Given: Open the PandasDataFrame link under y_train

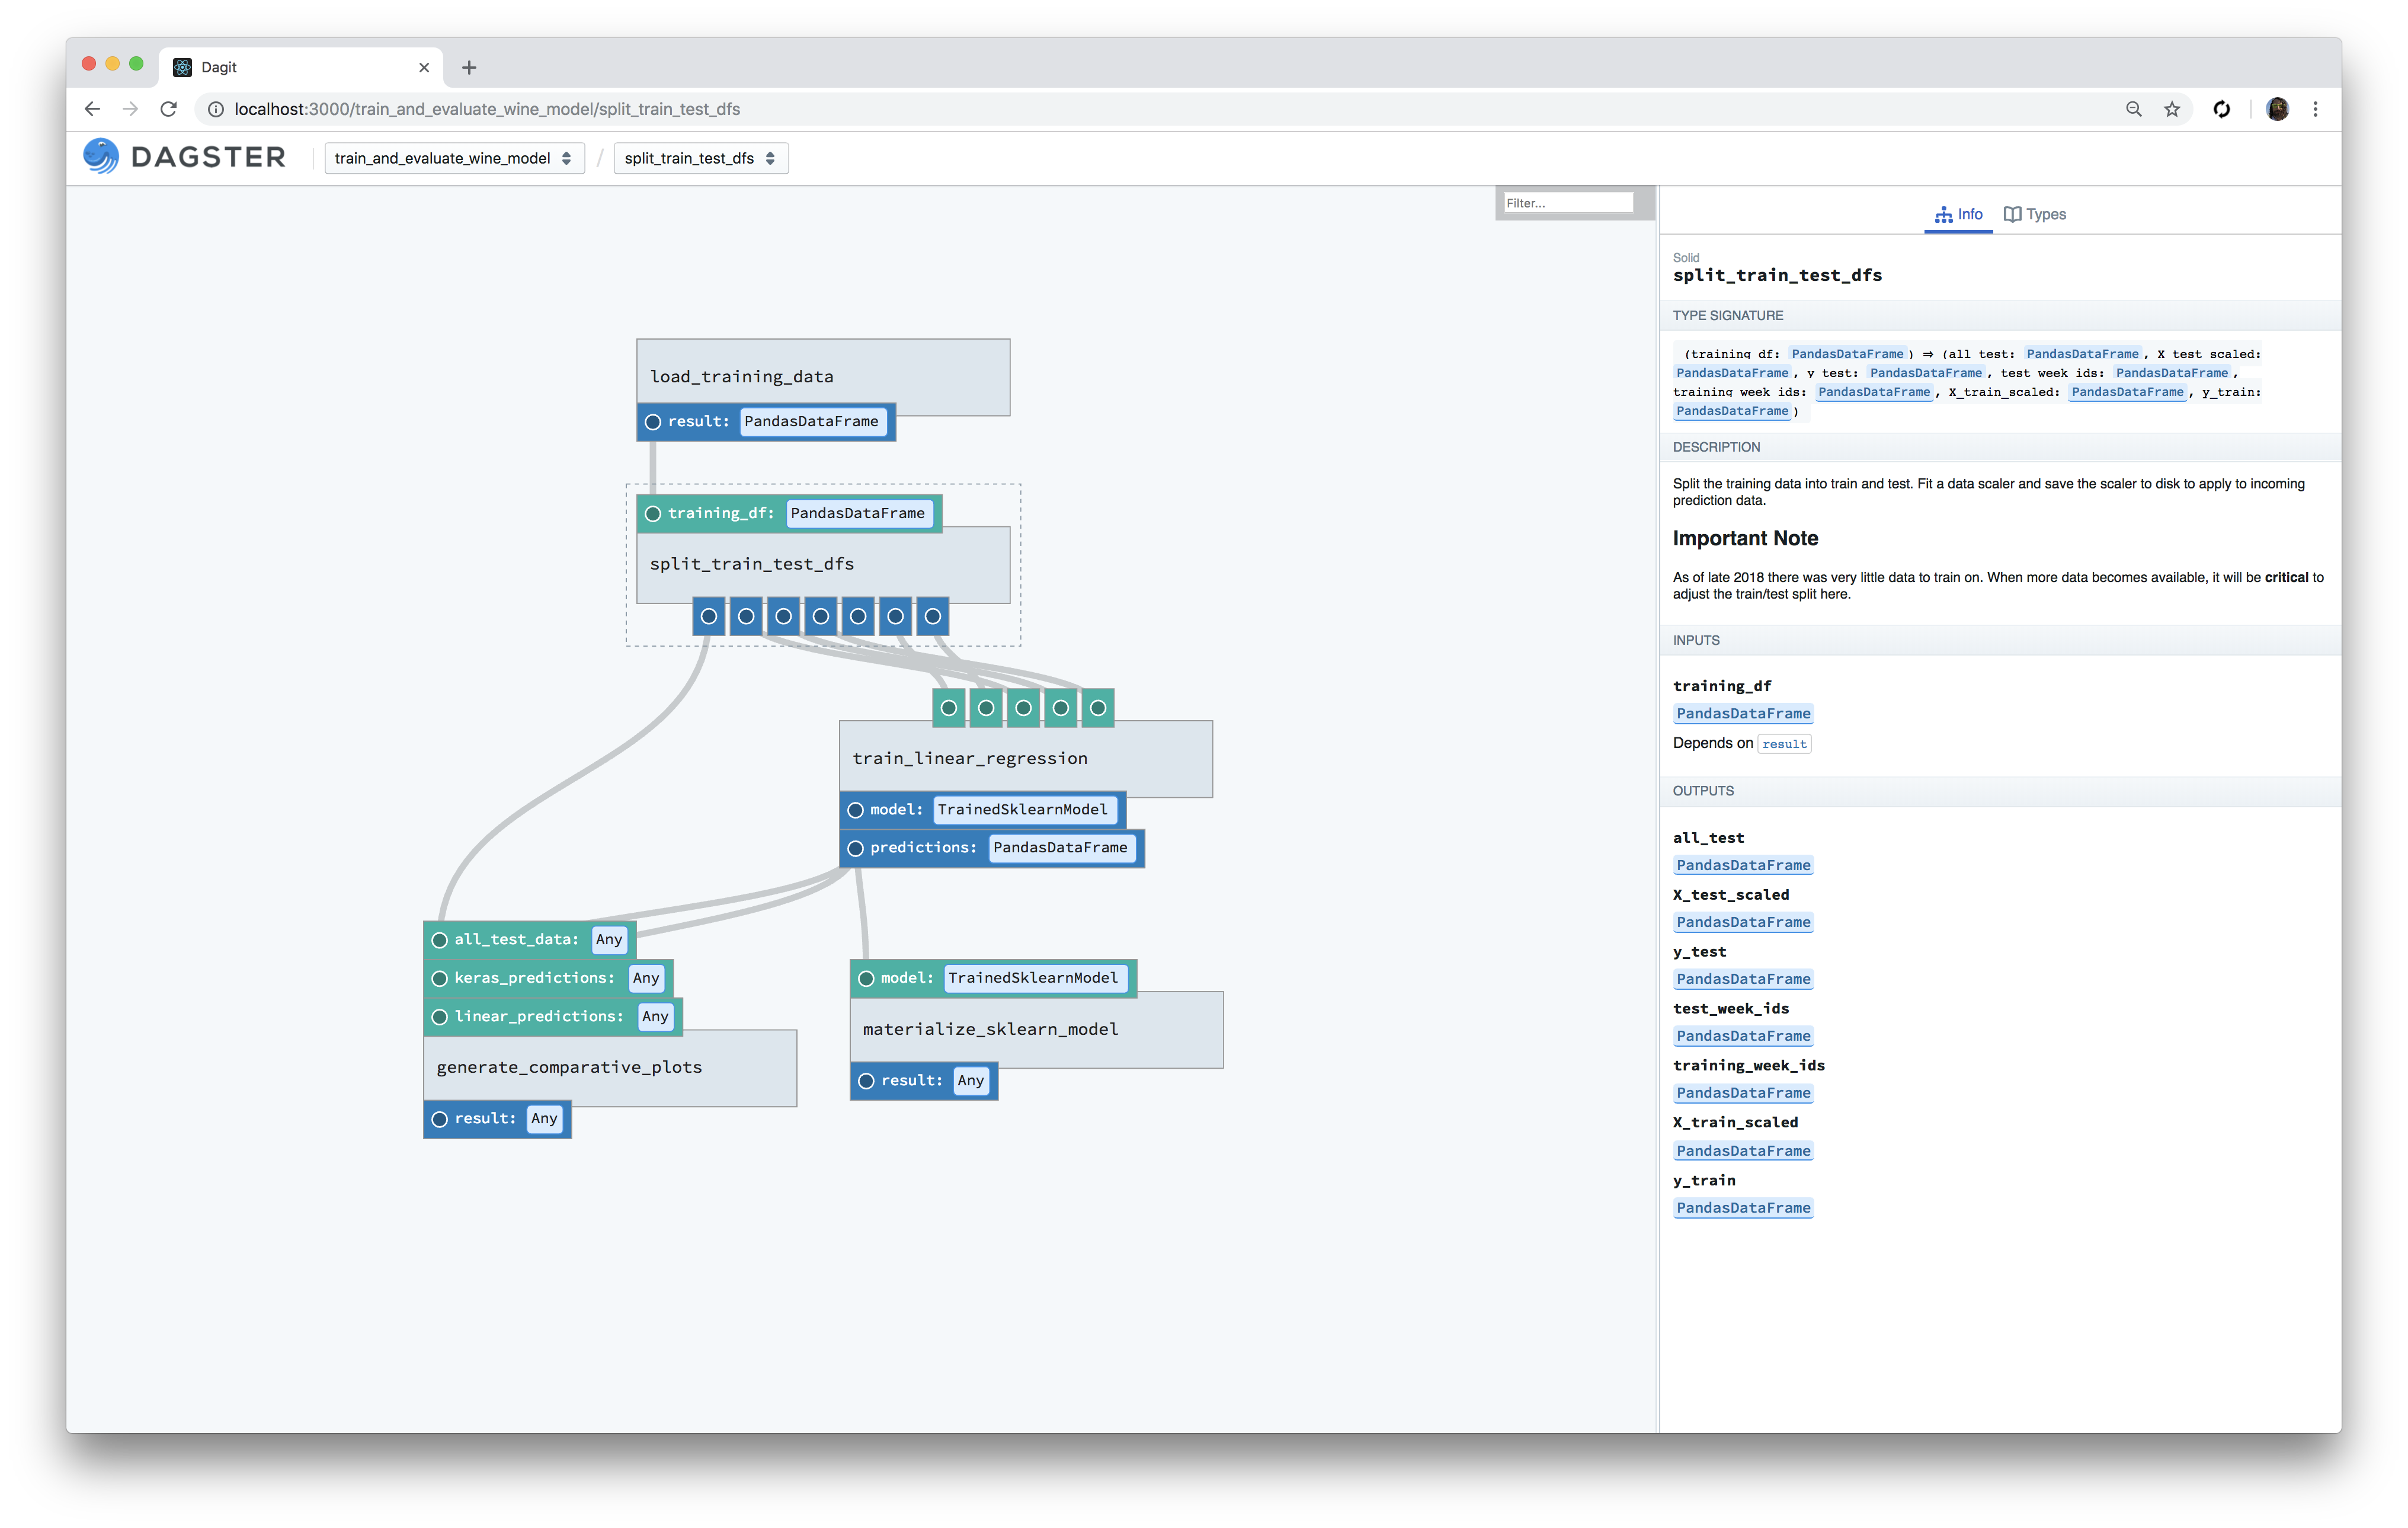Looking at the screenshot, I should pos(1743,1207).
